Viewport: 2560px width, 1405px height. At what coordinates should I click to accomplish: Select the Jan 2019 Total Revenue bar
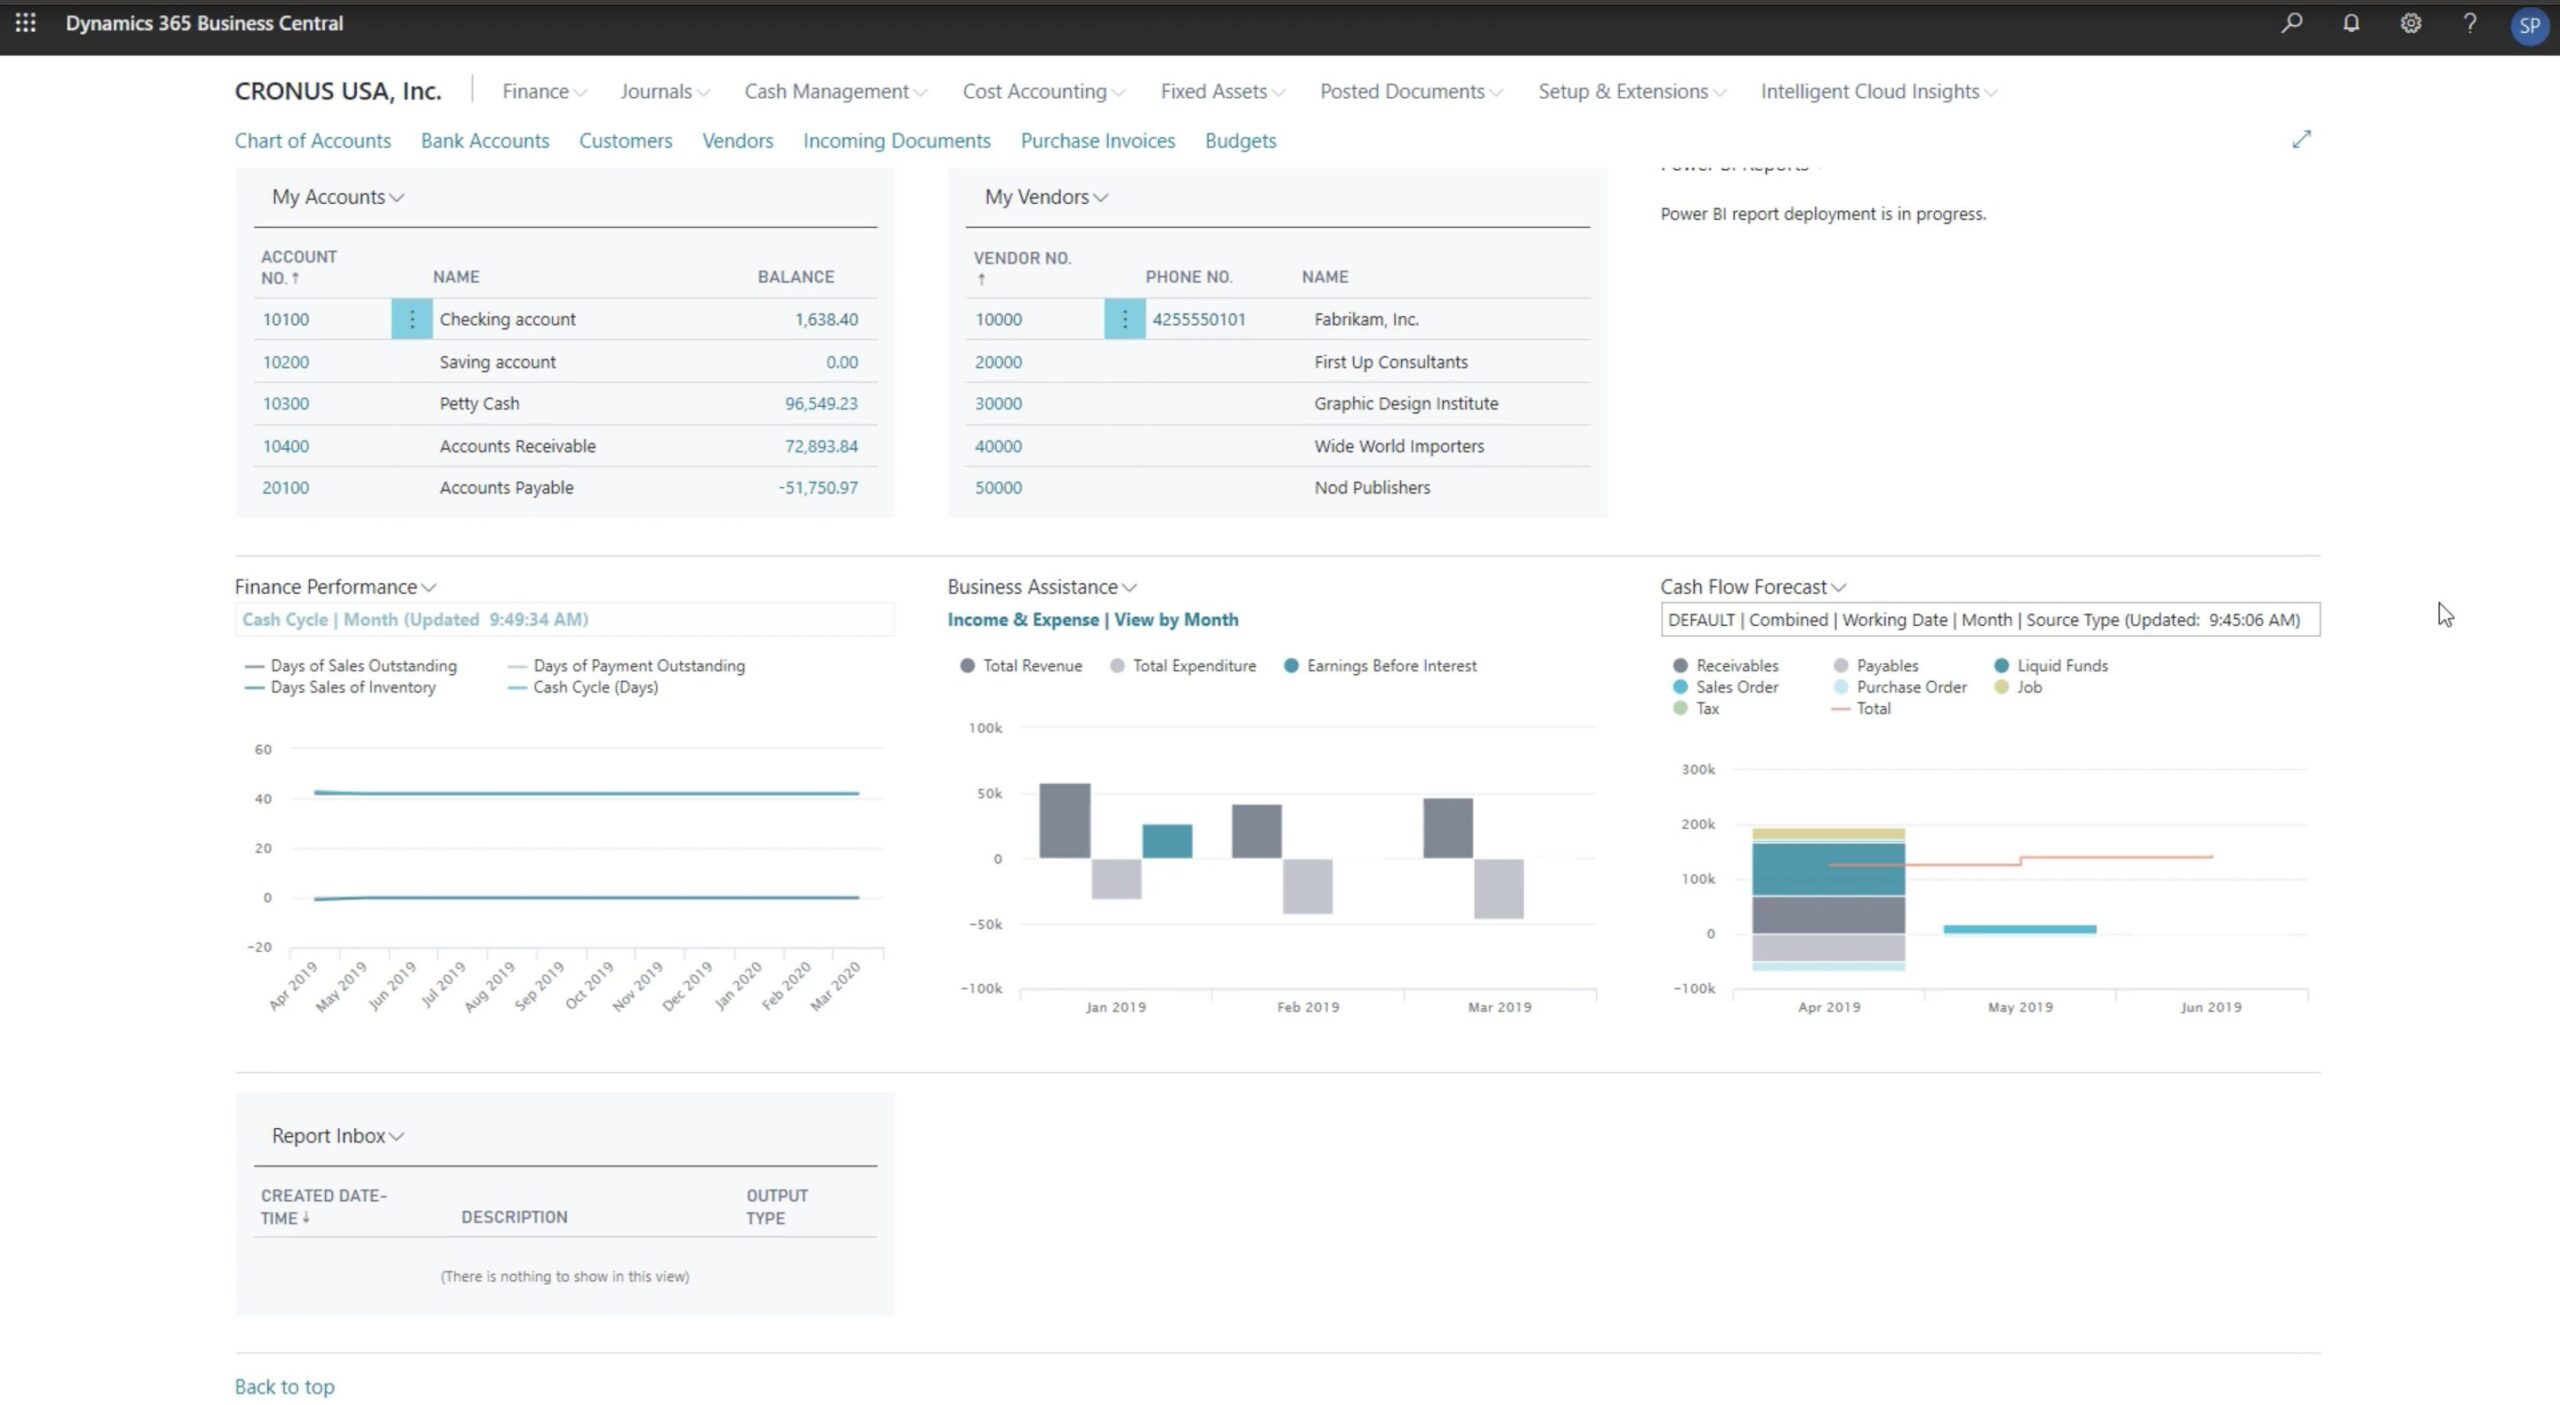[1064, 820]
